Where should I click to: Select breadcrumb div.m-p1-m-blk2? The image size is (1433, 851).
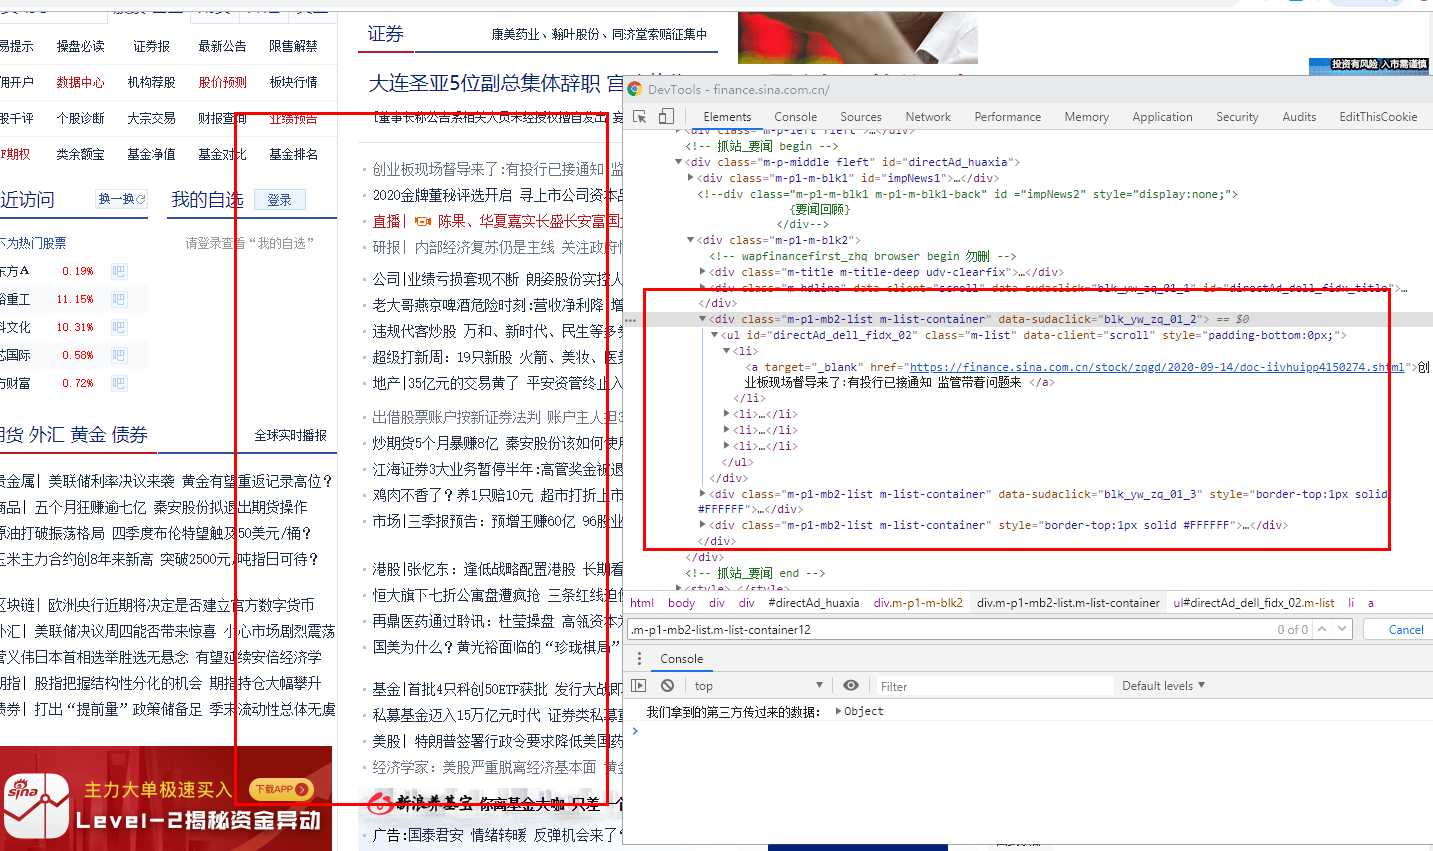tap(917, 603)
